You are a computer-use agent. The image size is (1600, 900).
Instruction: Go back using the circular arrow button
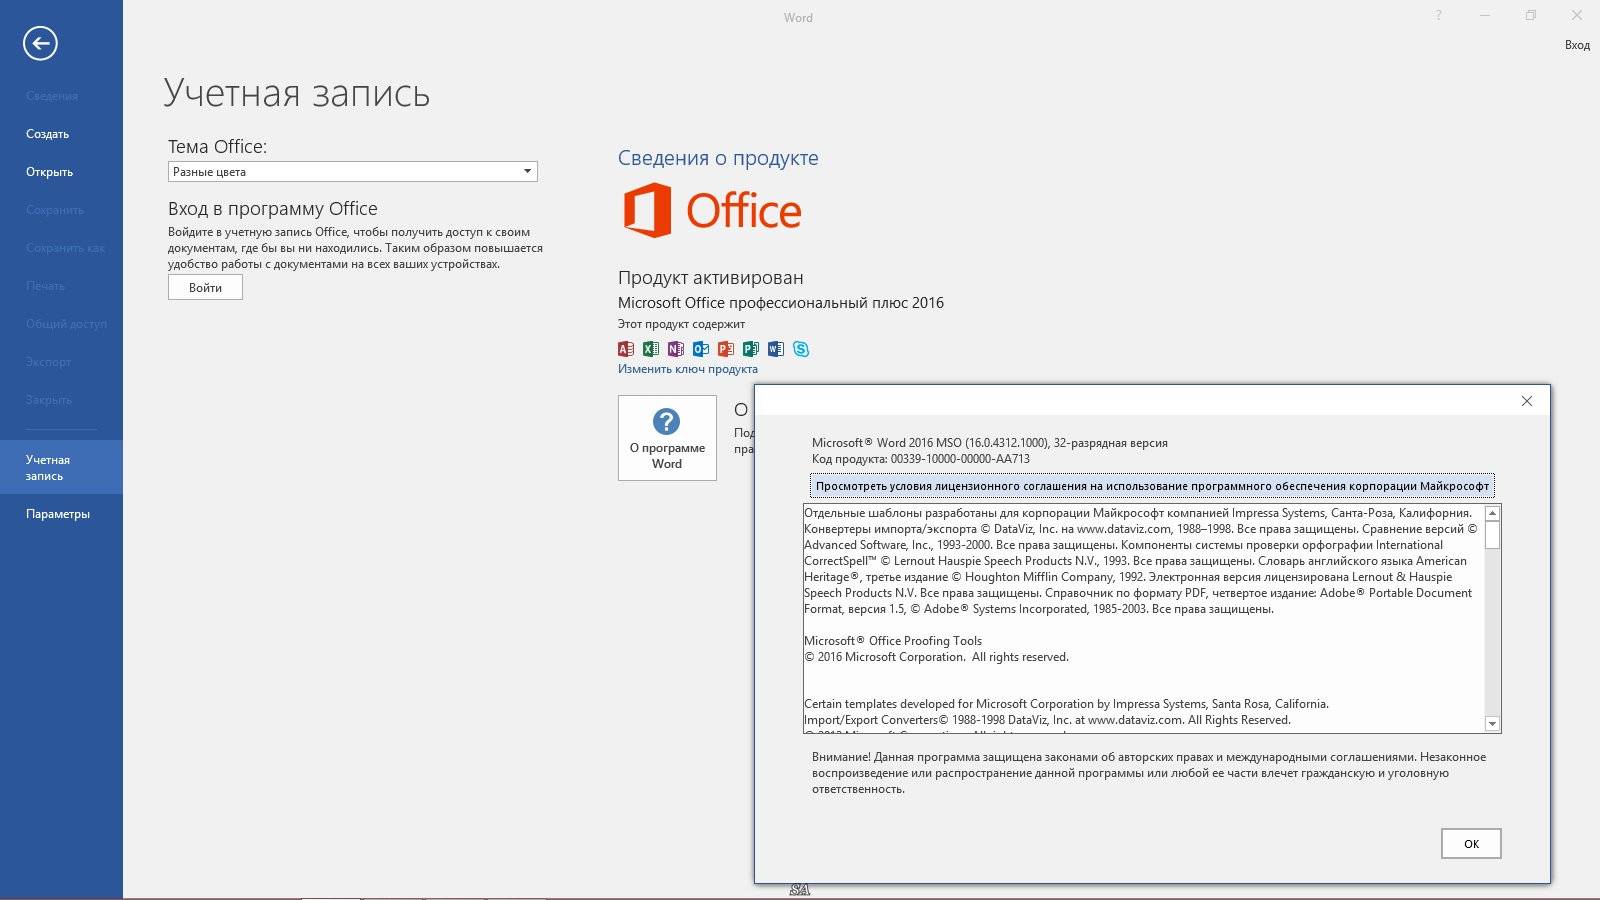click(40, 43)
